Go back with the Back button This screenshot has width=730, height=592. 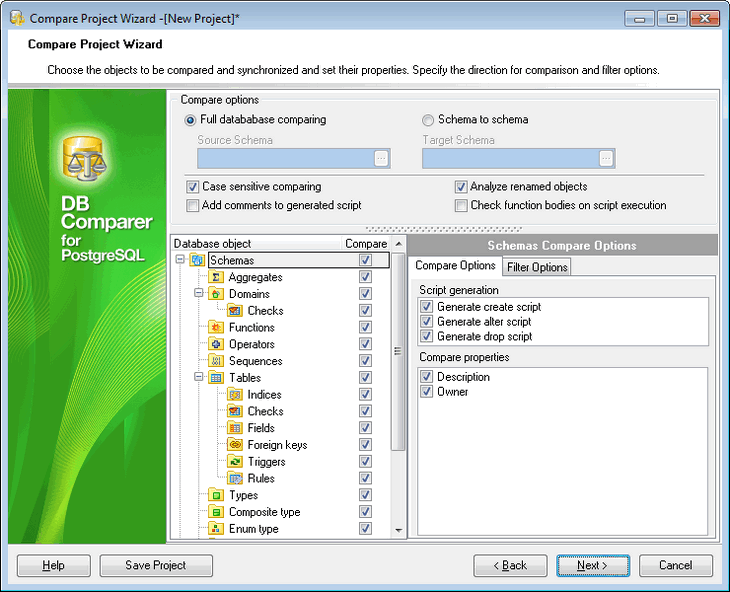pos(510,565)
